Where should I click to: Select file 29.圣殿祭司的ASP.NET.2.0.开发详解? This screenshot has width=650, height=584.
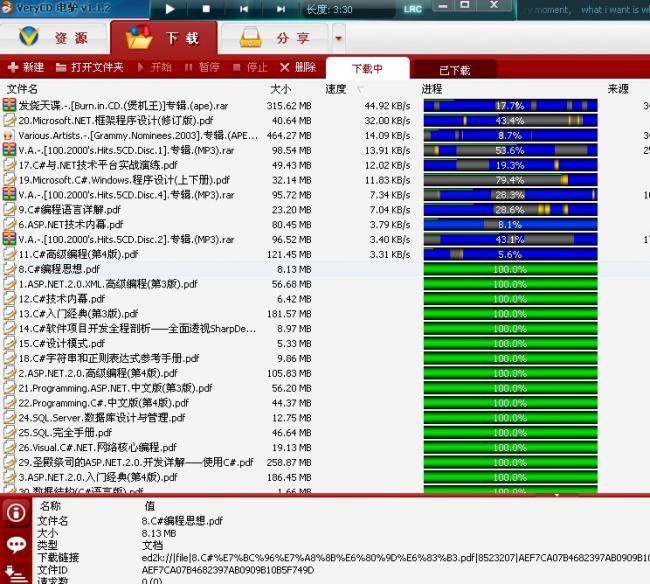click(x=136, y=463)
